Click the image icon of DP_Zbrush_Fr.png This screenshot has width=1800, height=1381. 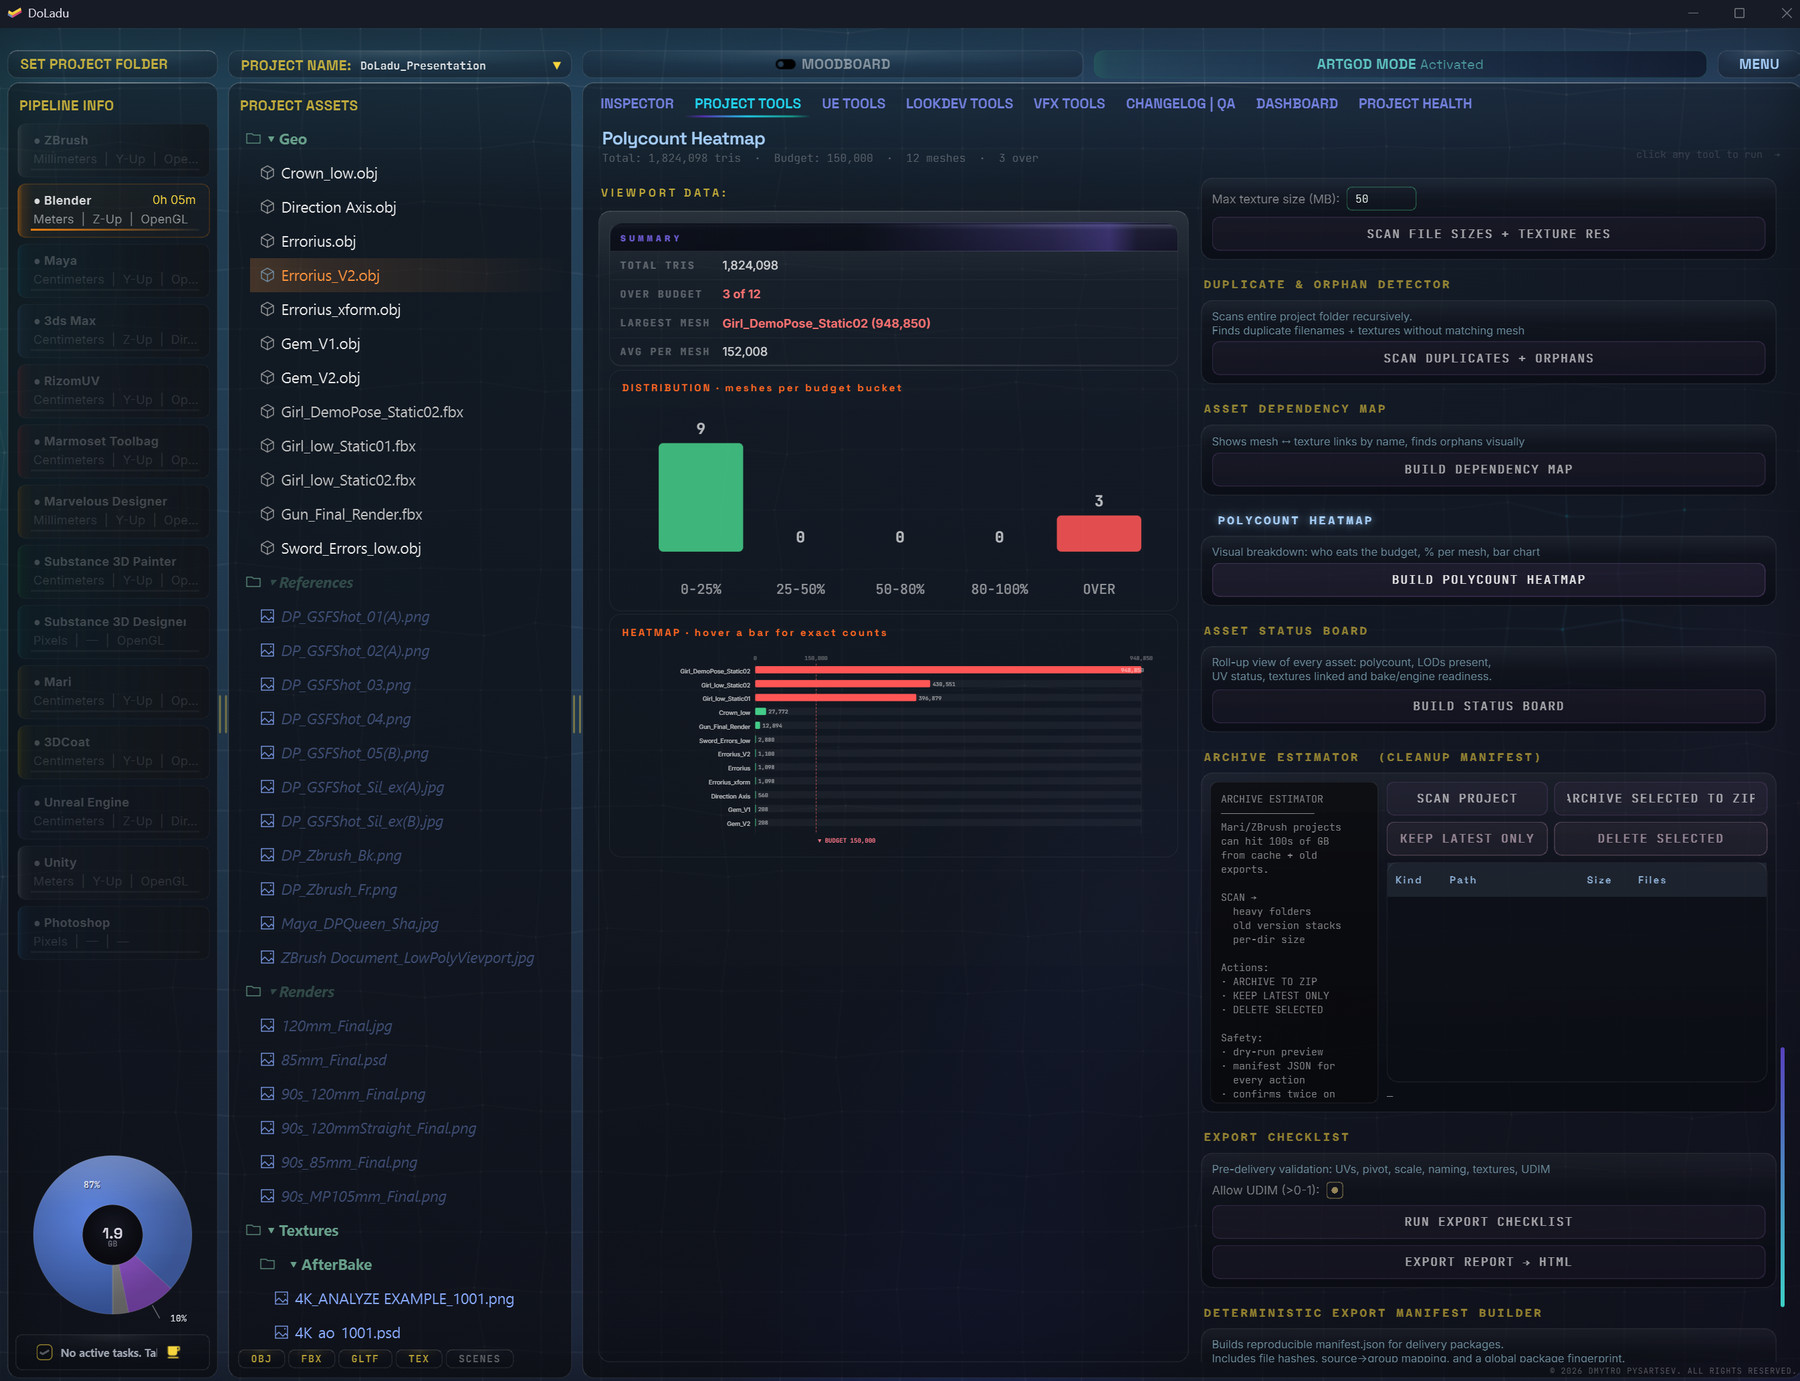point(267,889)
